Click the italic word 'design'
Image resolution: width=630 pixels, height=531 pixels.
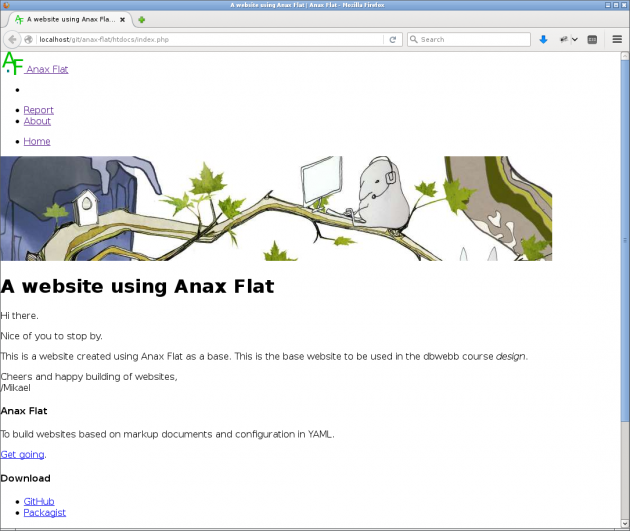click(510, 356)
